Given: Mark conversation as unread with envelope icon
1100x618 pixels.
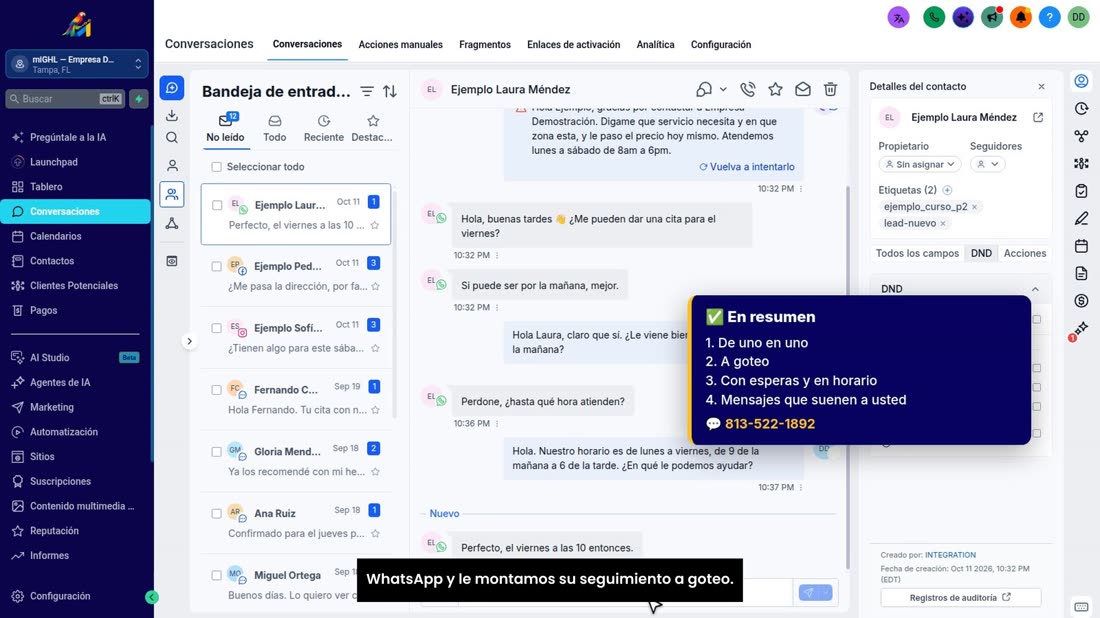Looking at the screenshot, I should point(803,89).
